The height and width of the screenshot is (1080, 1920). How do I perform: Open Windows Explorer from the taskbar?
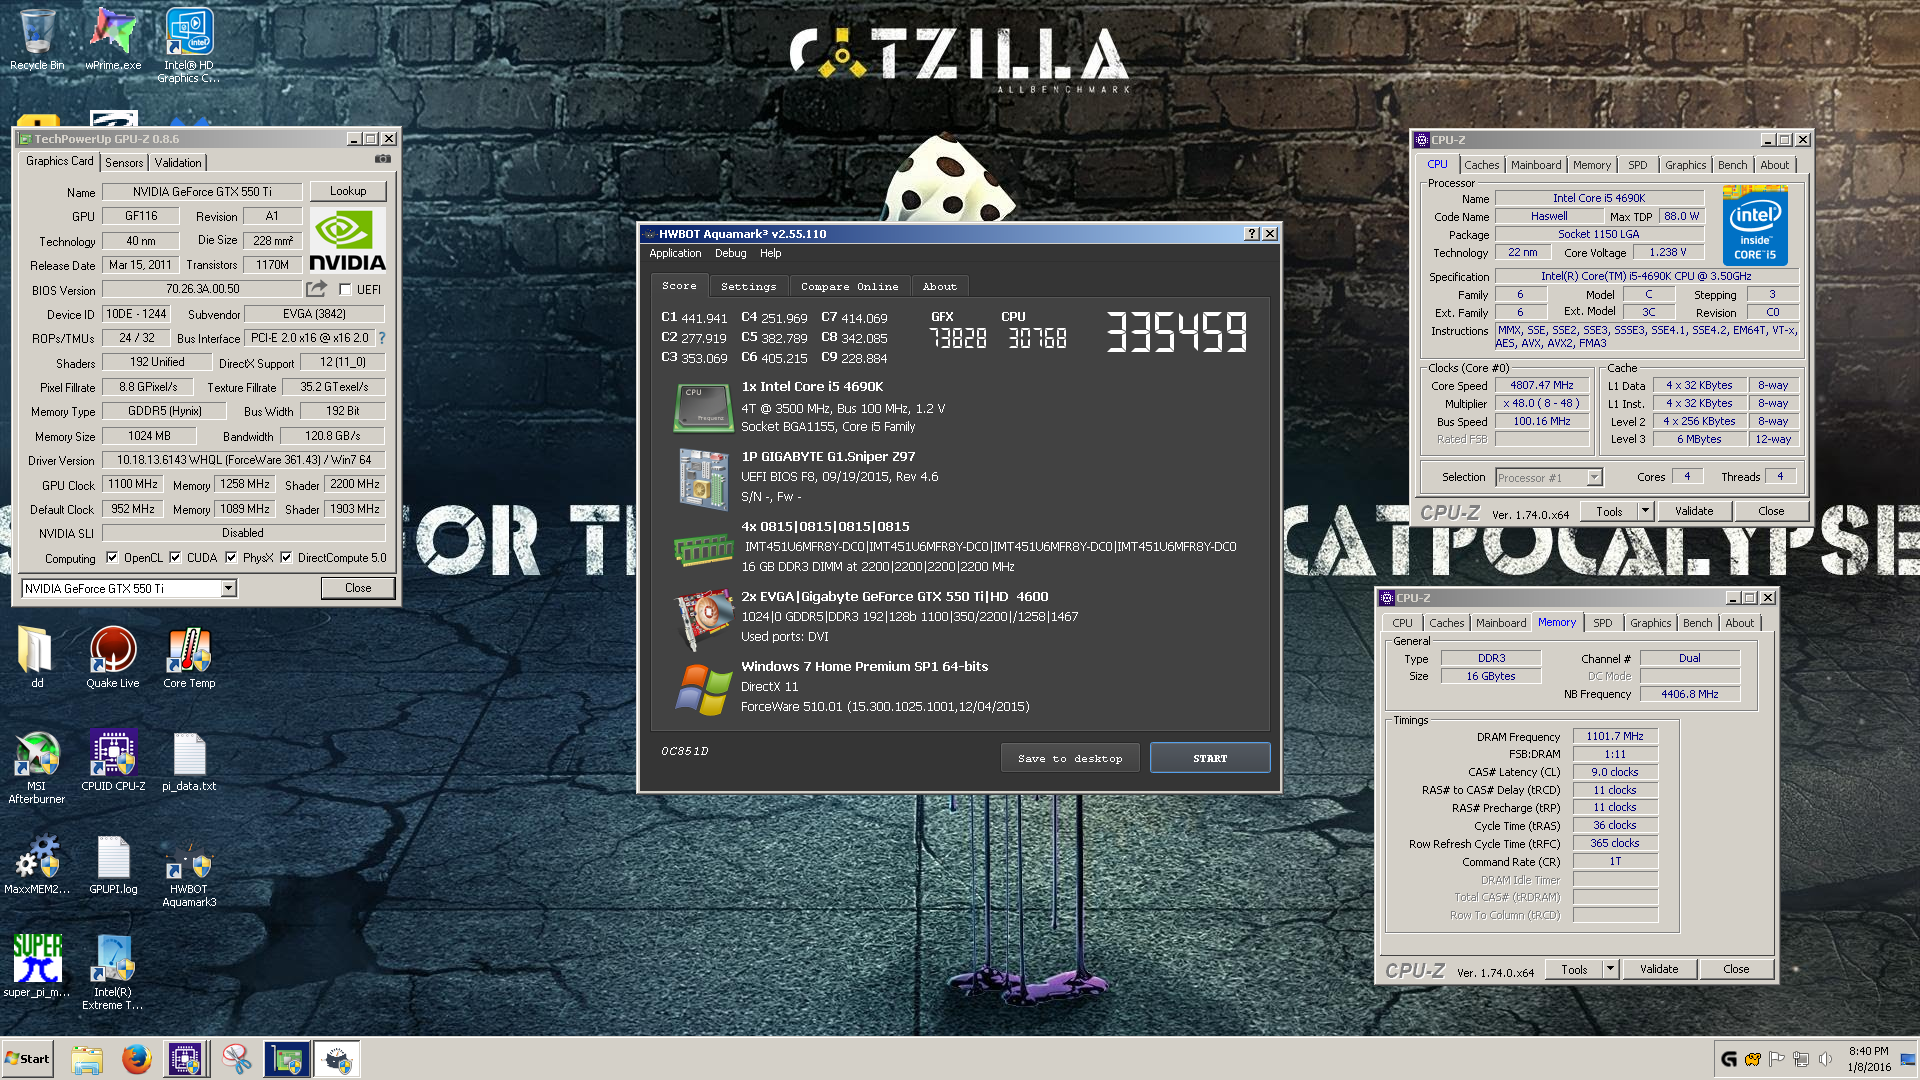click(x=87, y=1059)
